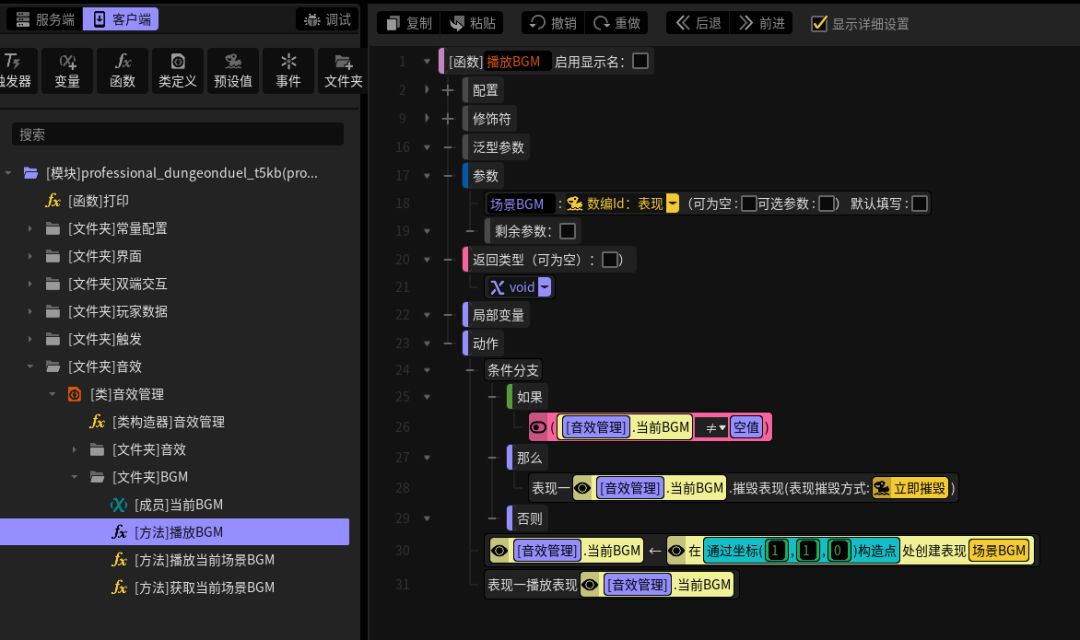Click the 空值 value token
This screenshot has height=640, width=1080.
[746, 428]
